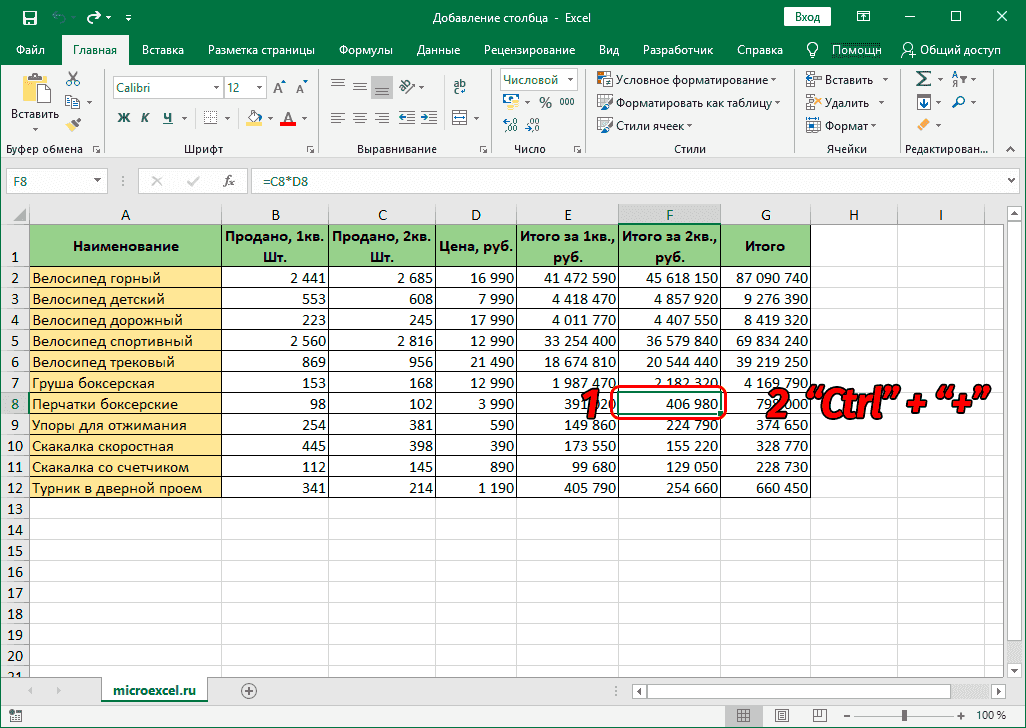Apply italic formatting (К icon)
The height and width of the screenshot is (728, 1026).
point(145,117)
